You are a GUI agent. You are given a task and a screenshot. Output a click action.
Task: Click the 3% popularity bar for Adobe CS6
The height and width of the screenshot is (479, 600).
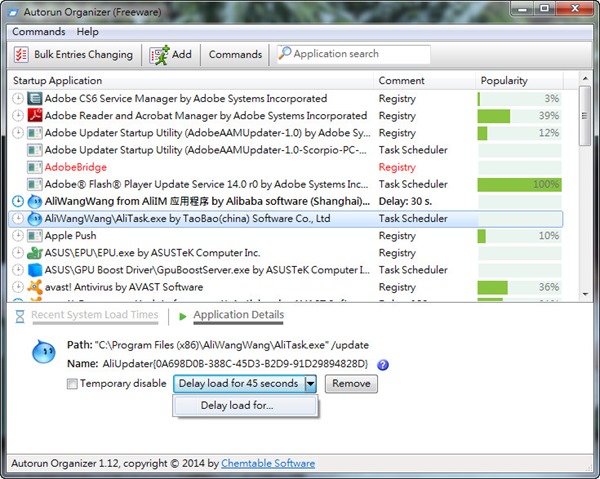[519, 98]
